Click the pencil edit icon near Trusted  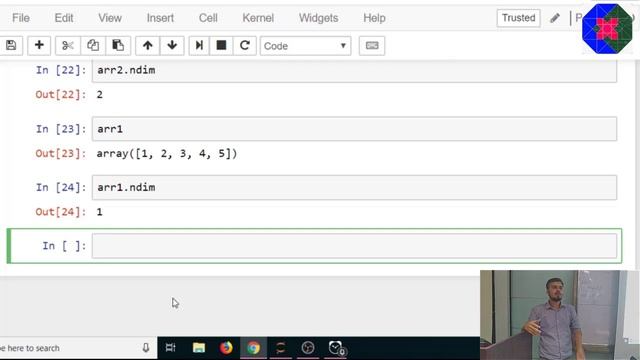point(555,18)
